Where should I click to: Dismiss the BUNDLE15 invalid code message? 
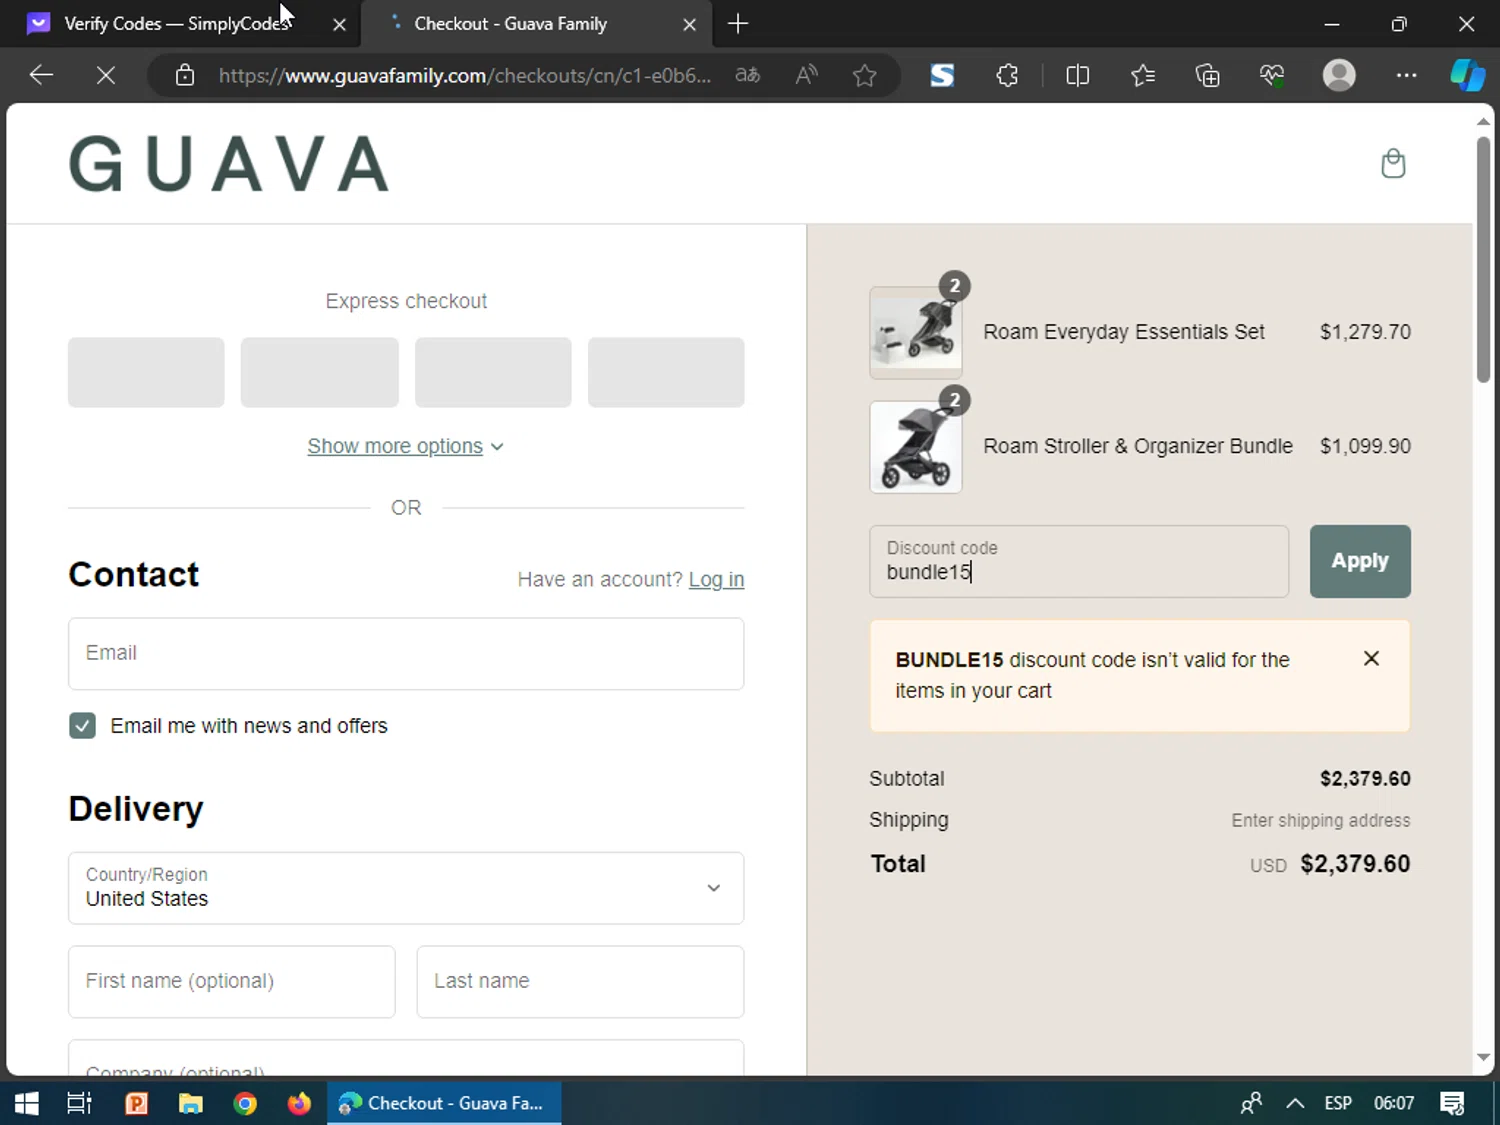(1371, 658)
